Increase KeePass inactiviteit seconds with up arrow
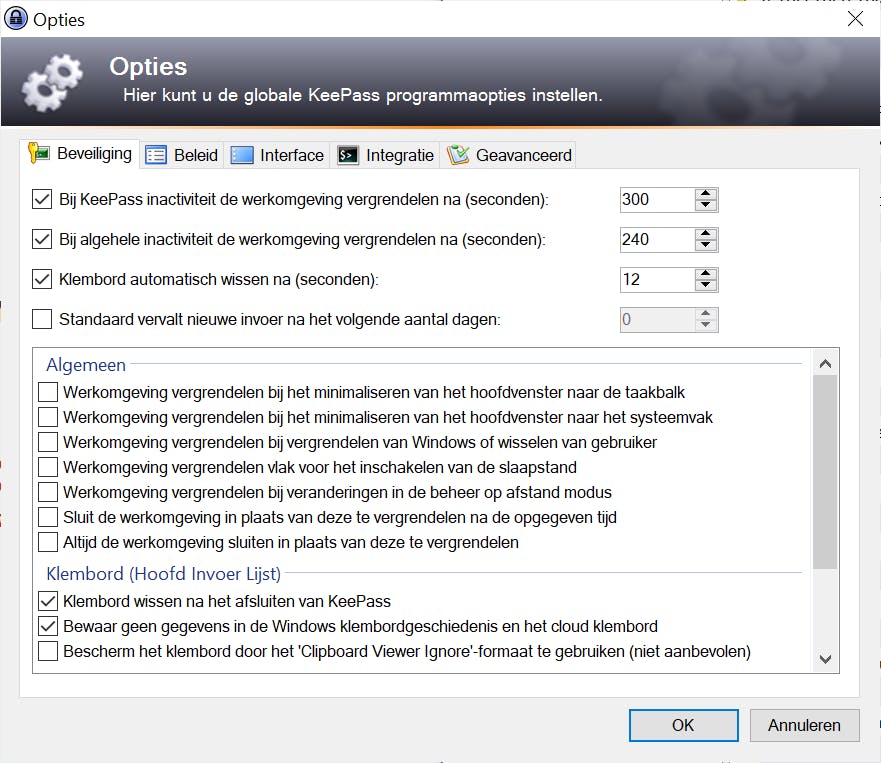 pyautogui.click(x=706, y=194)
